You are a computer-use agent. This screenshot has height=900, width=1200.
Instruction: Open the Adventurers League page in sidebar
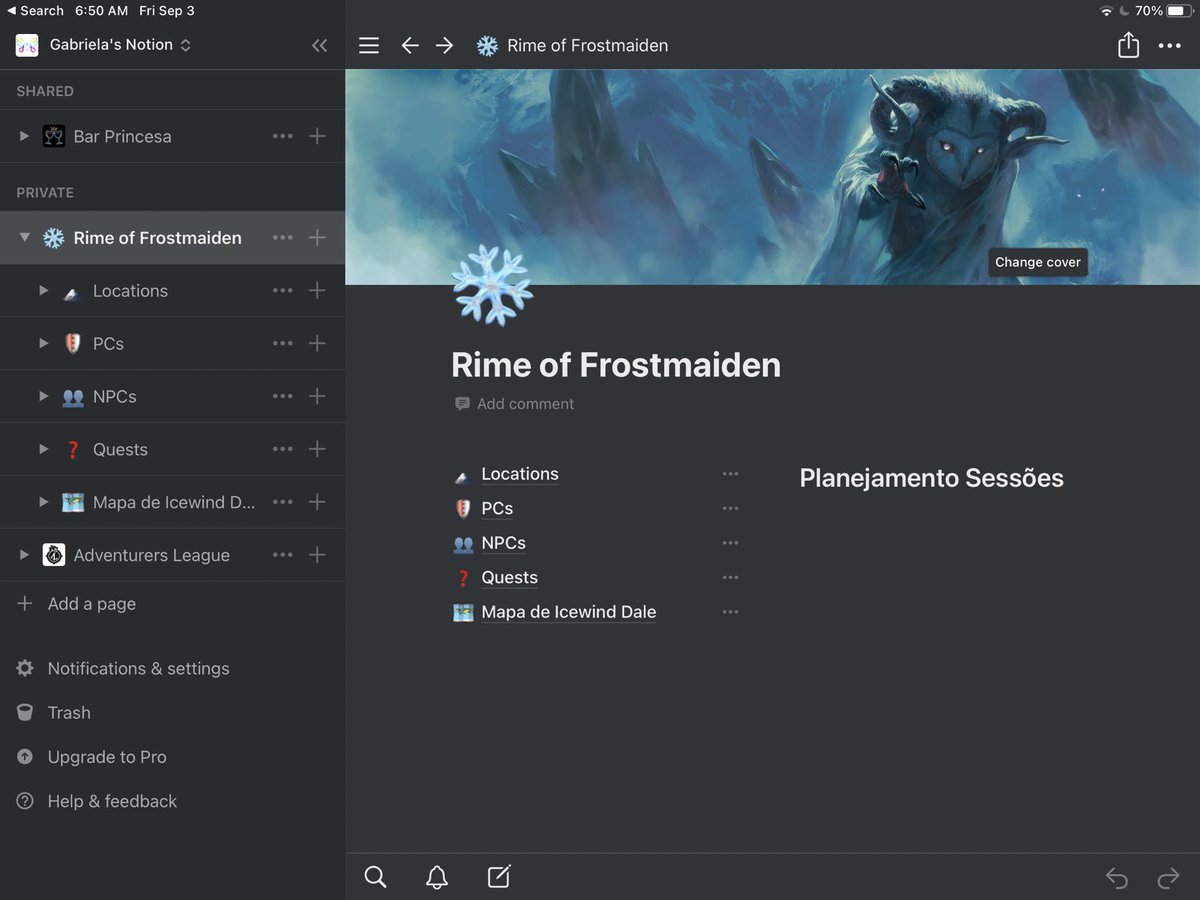[x=152, y=555]
